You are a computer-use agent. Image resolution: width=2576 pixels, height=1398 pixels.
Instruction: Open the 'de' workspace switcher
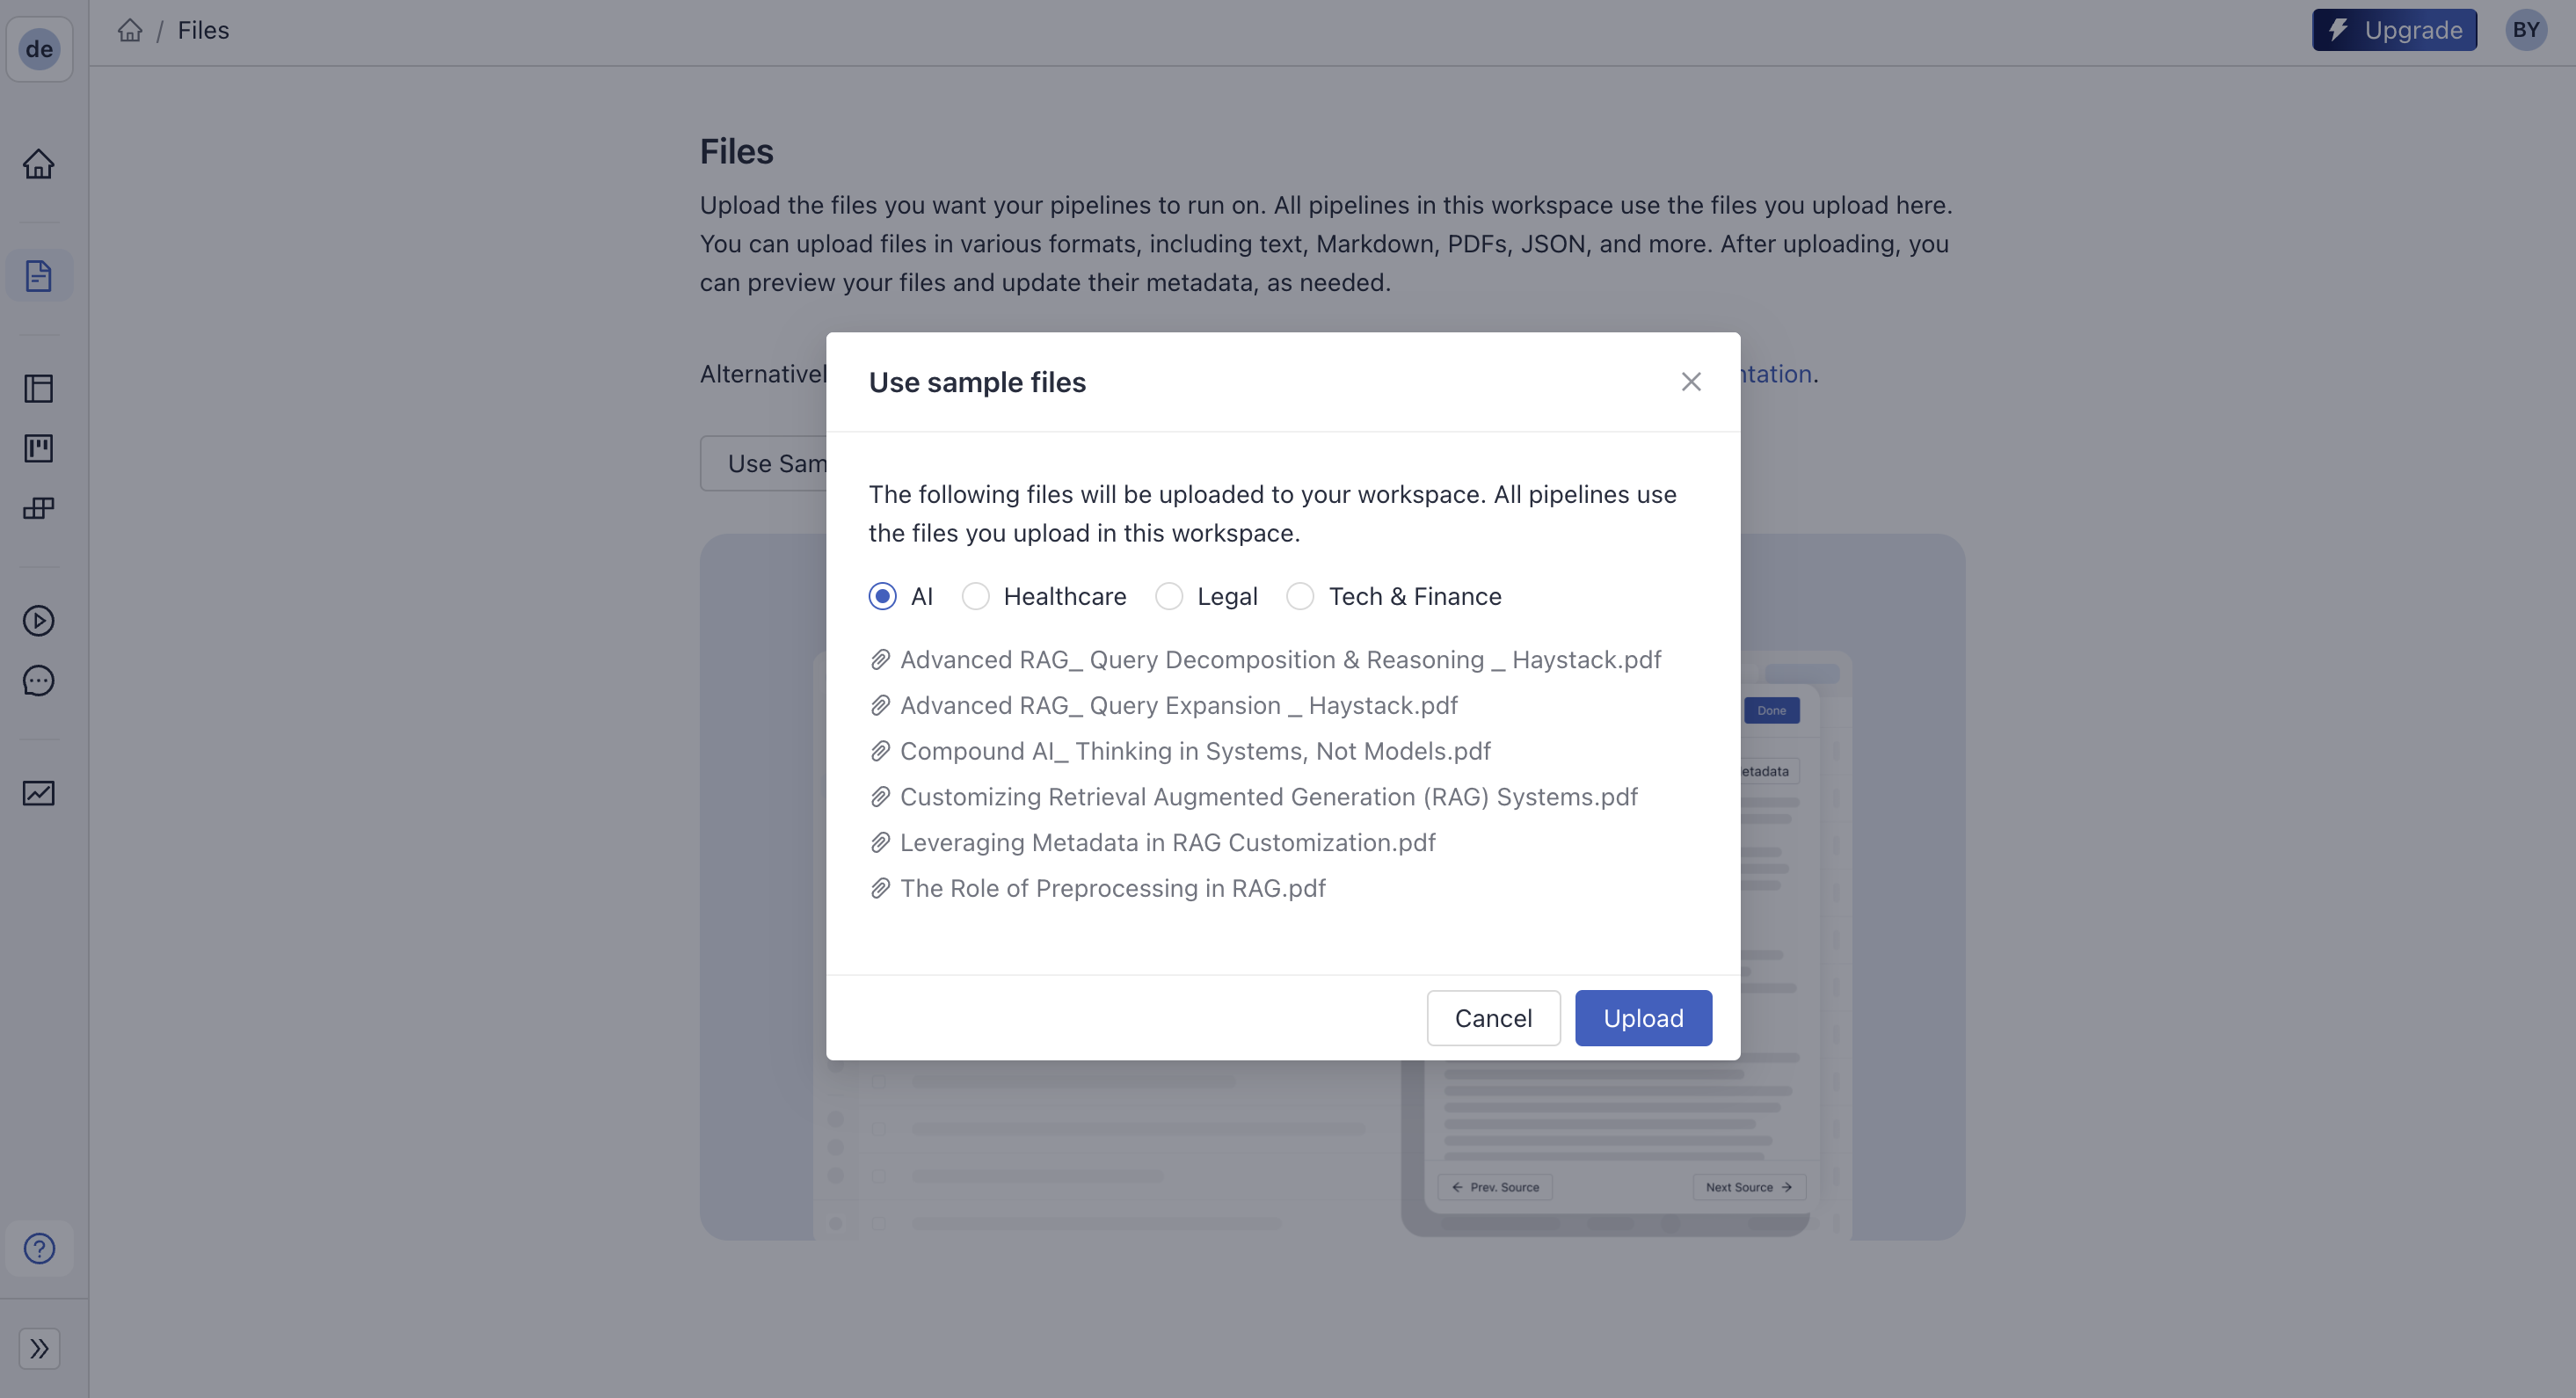(39, 49)
